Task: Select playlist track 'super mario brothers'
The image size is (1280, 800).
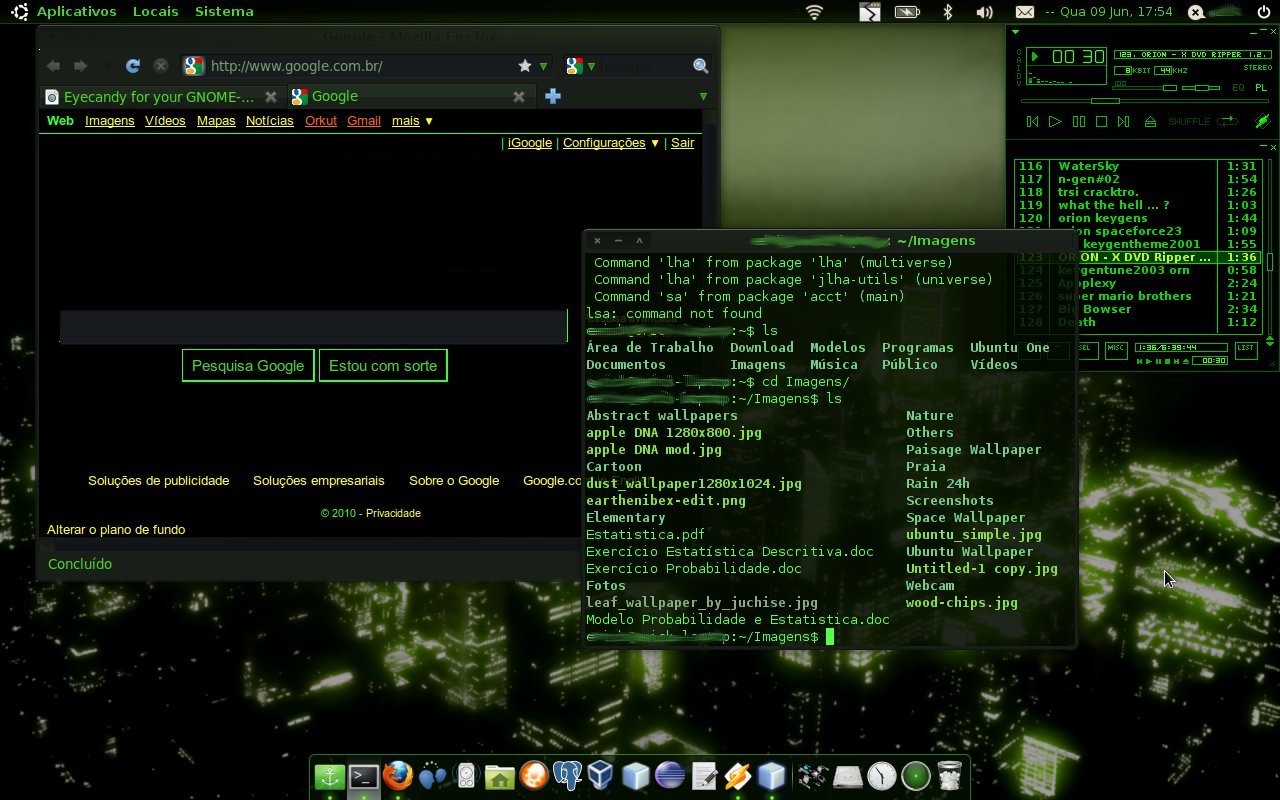Action: [x=1137, y=296]
